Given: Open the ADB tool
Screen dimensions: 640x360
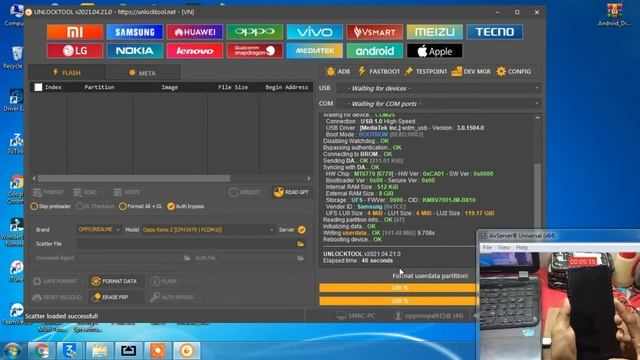Looking at the screenshot, I should 338,71.
